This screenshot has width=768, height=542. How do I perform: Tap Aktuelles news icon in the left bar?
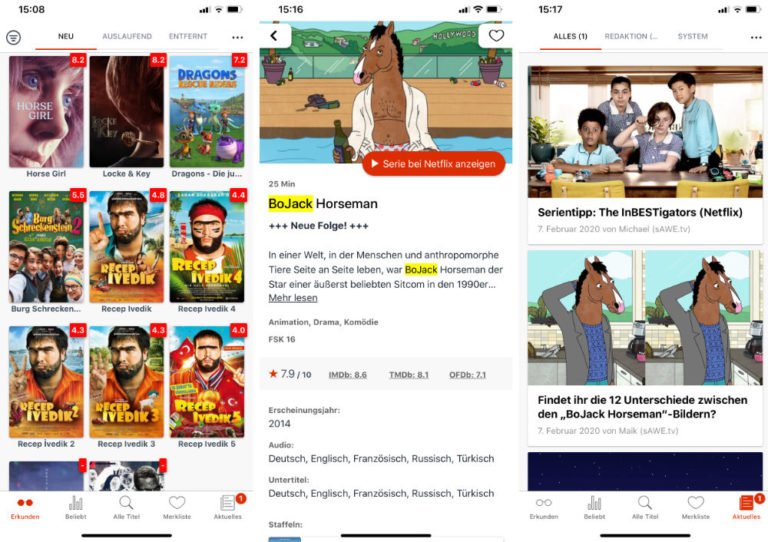point(228,503)
